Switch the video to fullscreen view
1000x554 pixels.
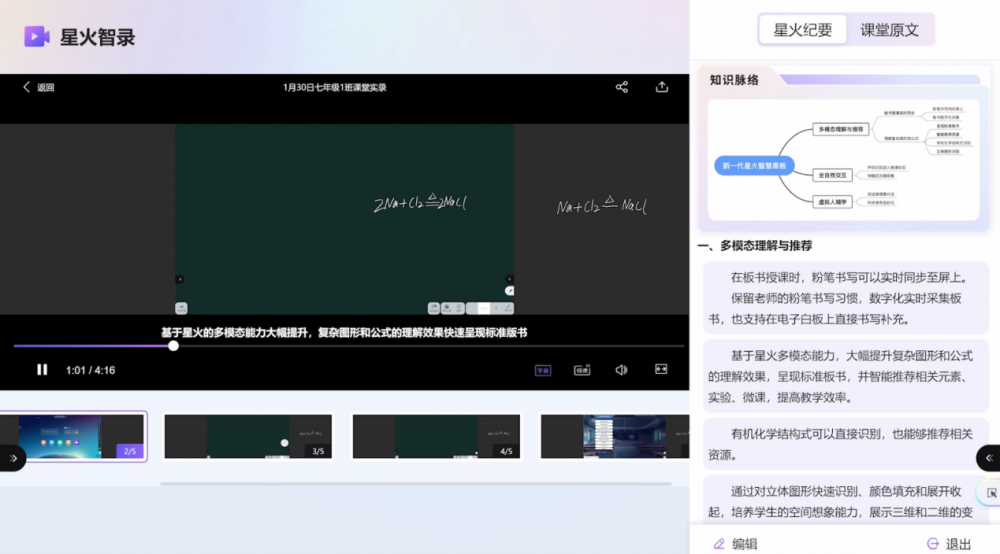point(661,370)
